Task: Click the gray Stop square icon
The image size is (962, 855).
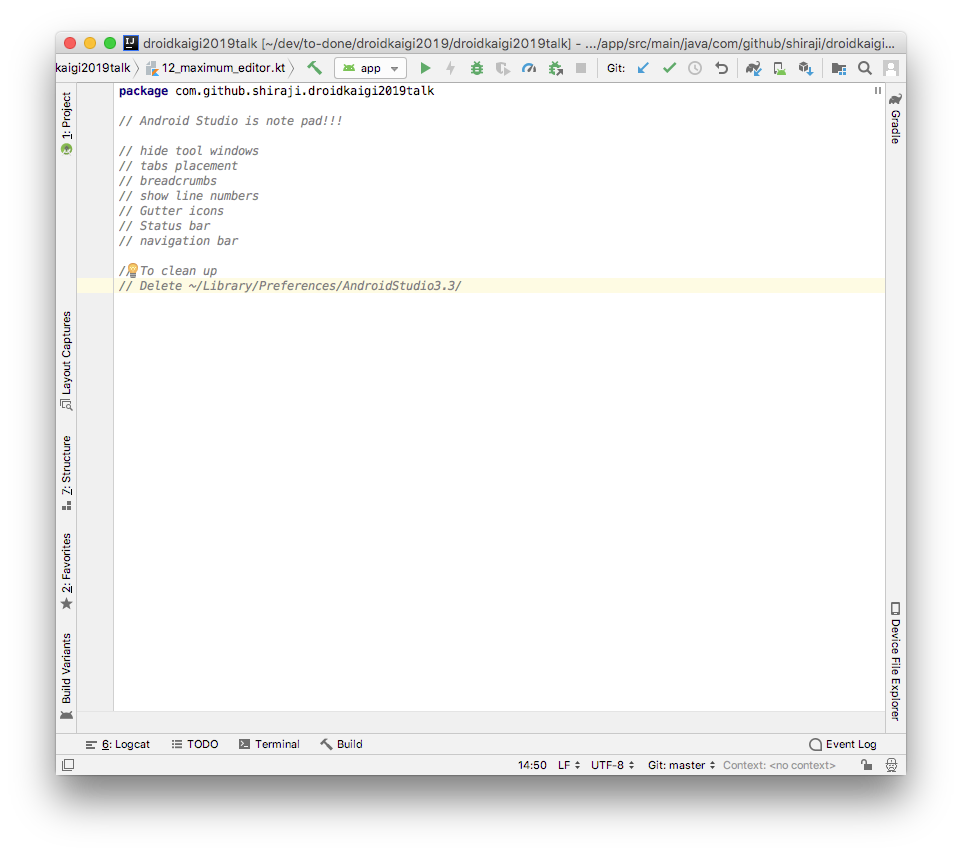Action: (x=581, y=68)
